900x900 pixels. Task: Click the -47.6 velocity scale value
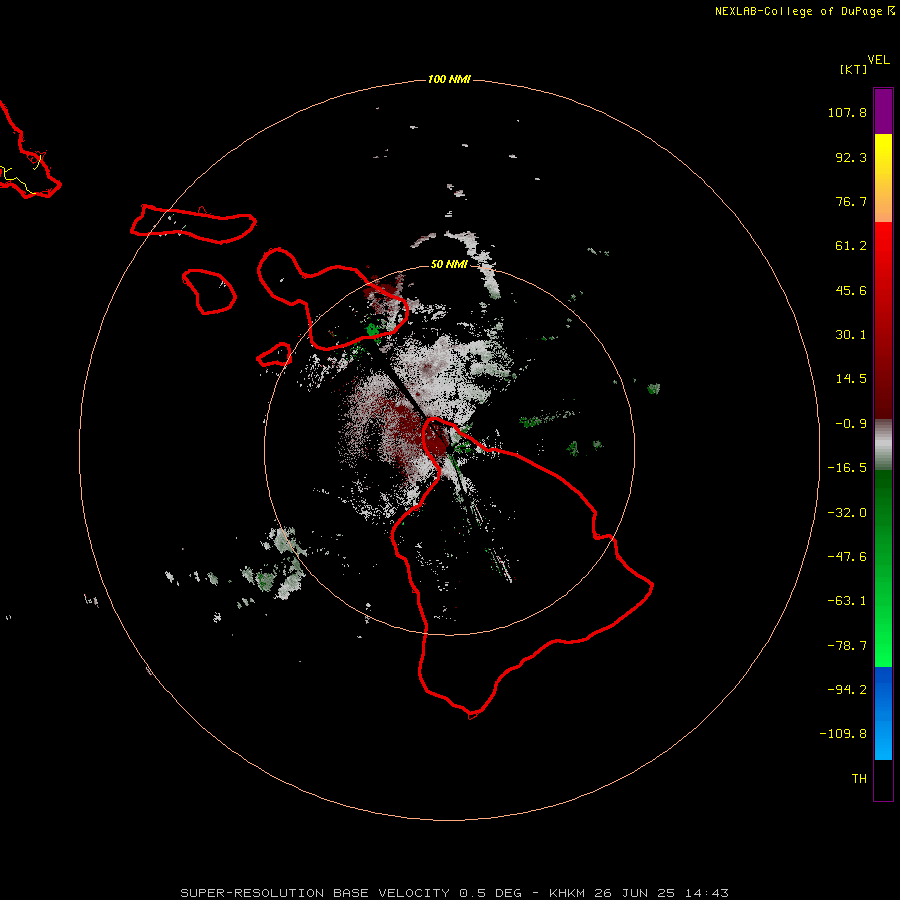pos(847,557)
